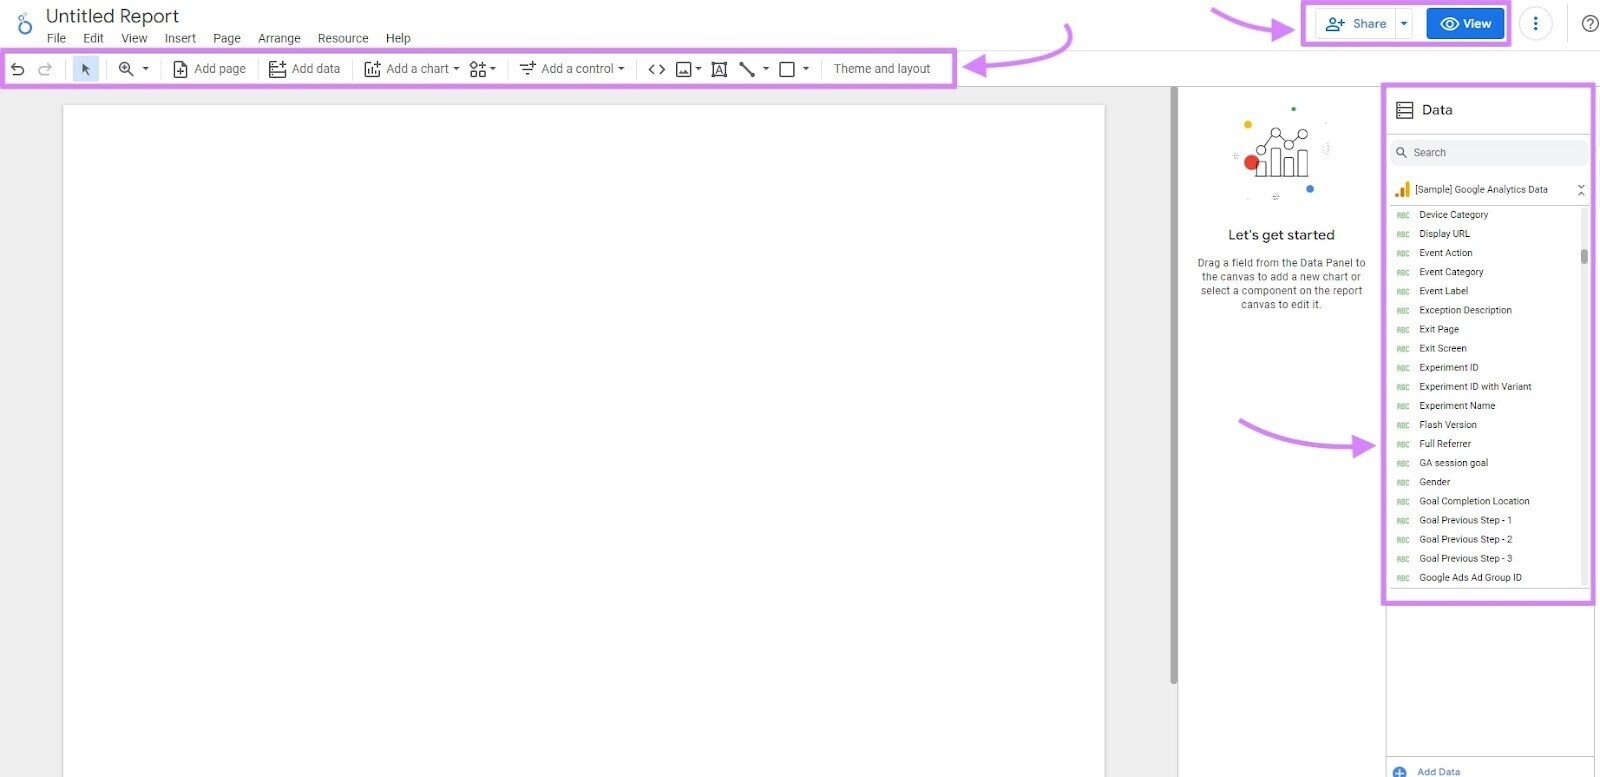Open the Resource menu
The height and width of the screenshot is (777, 1600).
[x=343, y=38]
